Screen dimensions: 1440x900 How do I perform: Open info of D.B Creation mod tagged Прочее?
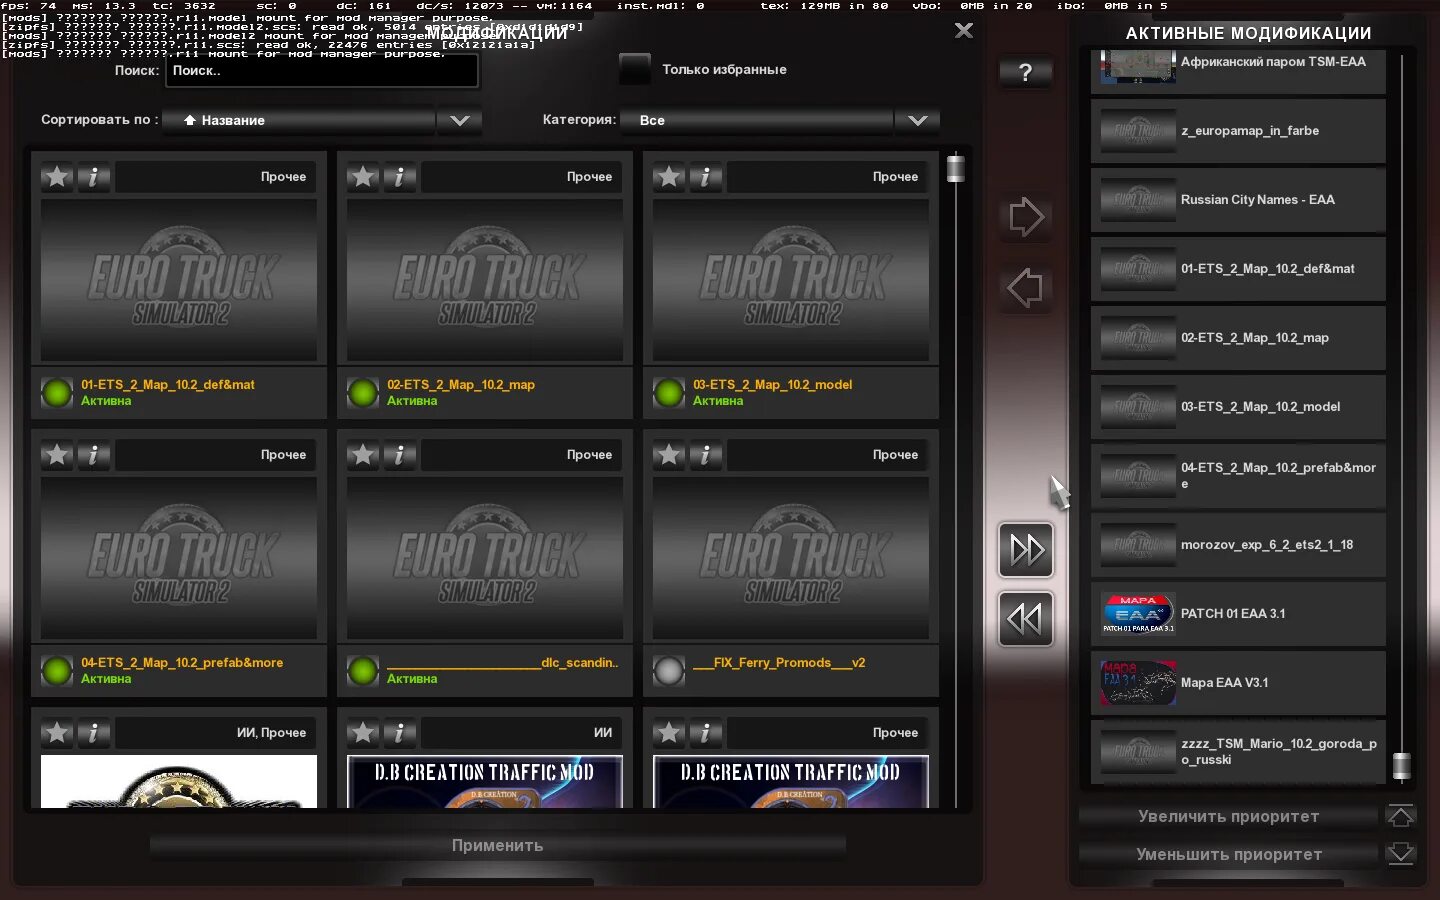(705, 733)
